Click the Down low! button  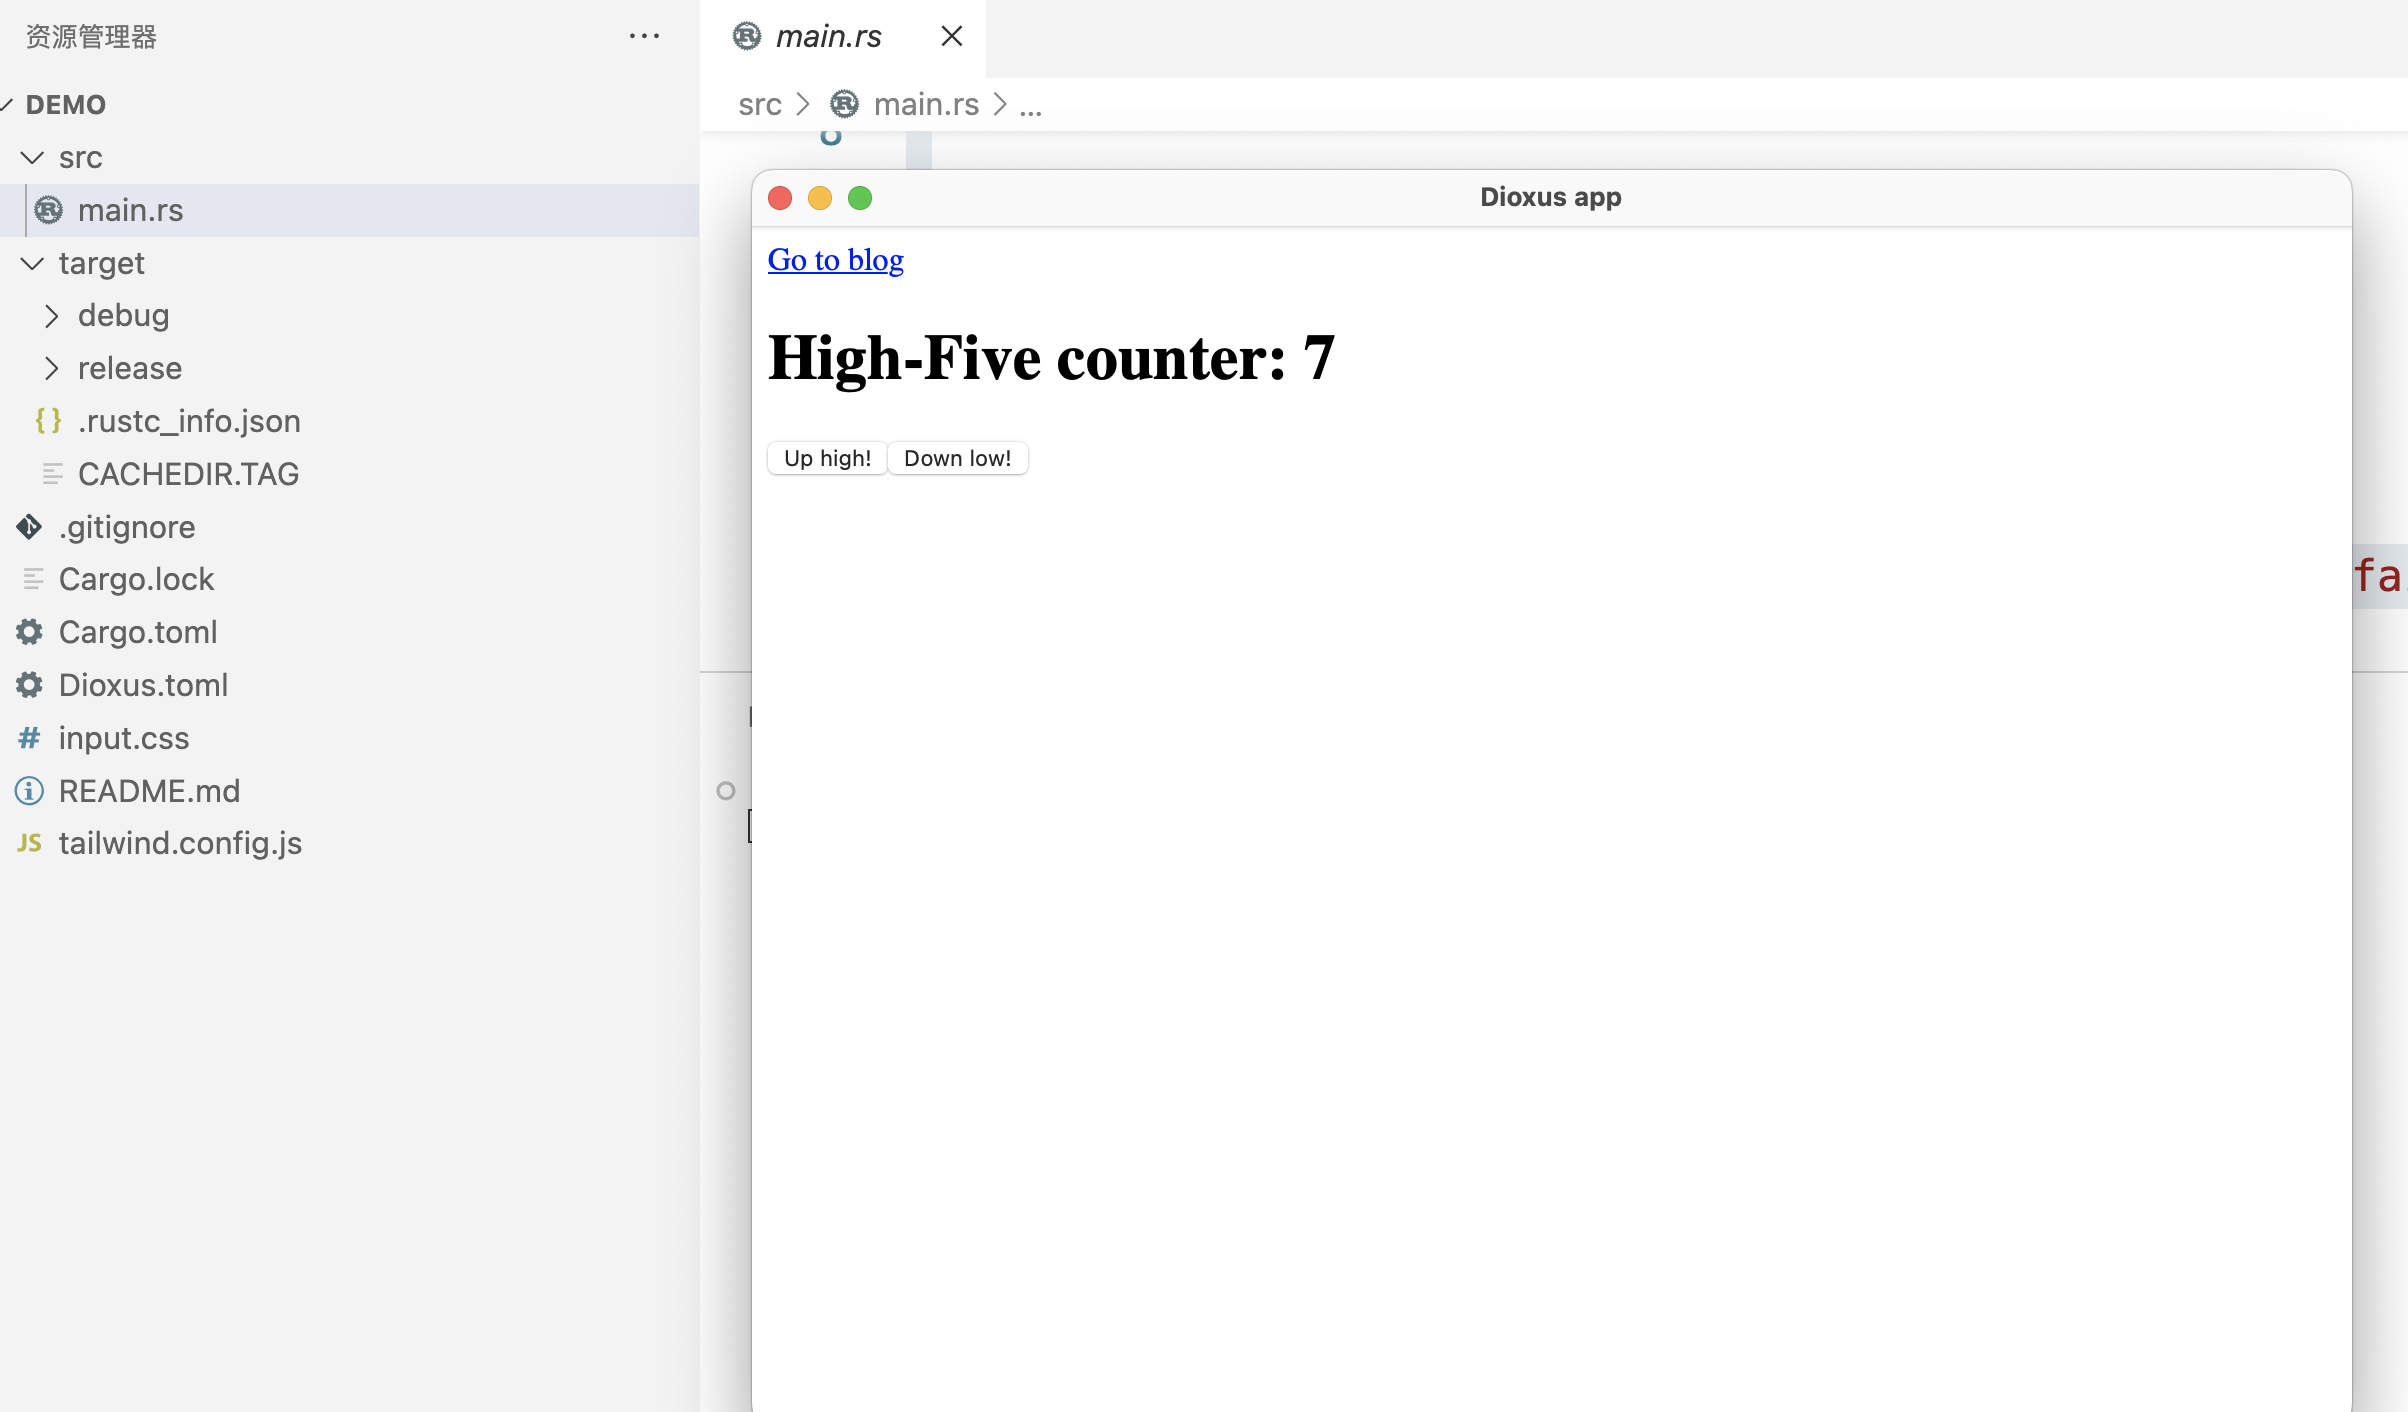coord(958,458)
